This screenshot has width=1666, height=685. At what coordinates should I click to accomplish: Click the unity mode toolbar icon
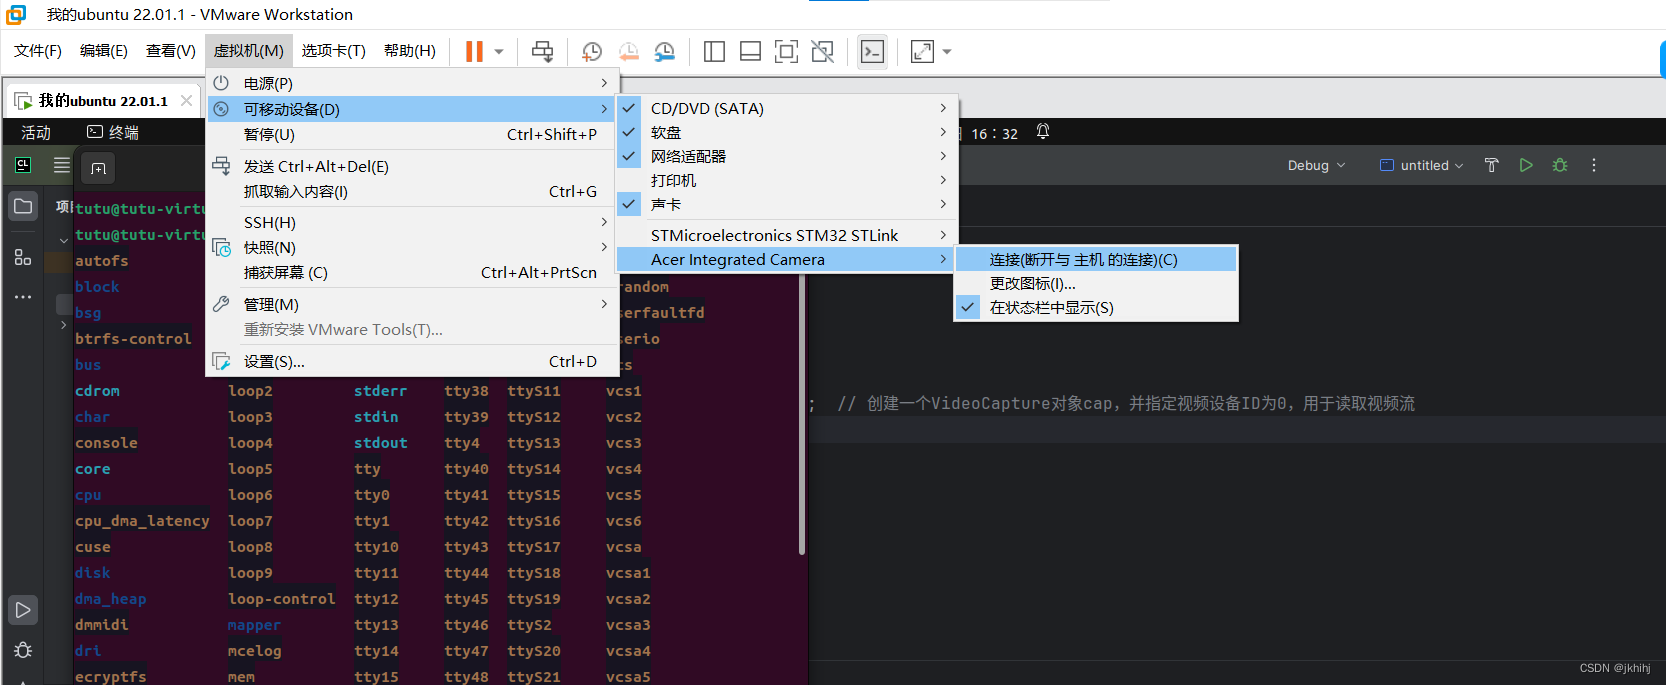pos(822,51)
